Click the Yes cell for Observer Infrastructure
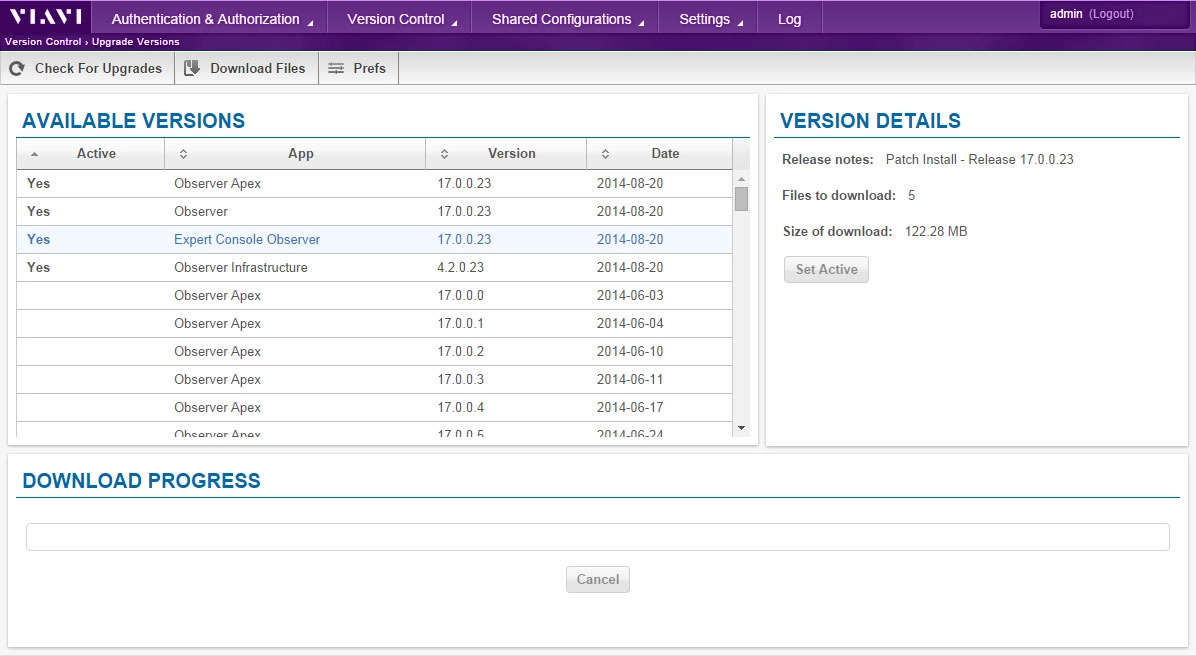The image size is (1196, 656). coord(38,268)
